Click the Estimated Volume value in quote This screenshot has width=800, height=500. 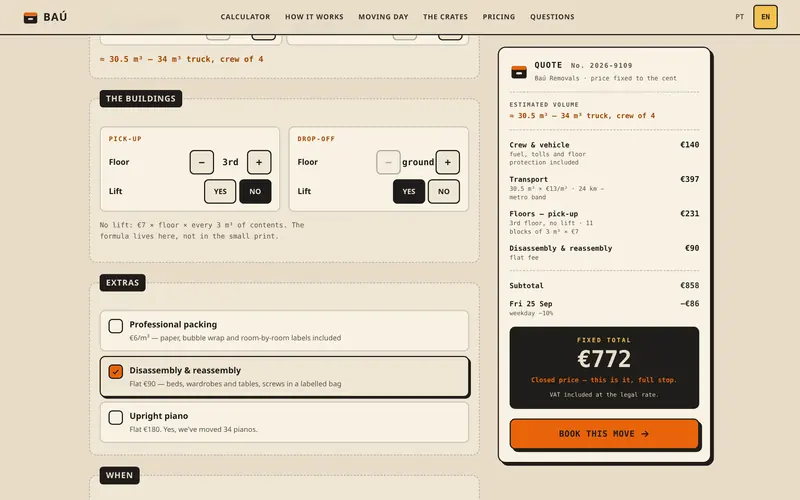point(582,116)
